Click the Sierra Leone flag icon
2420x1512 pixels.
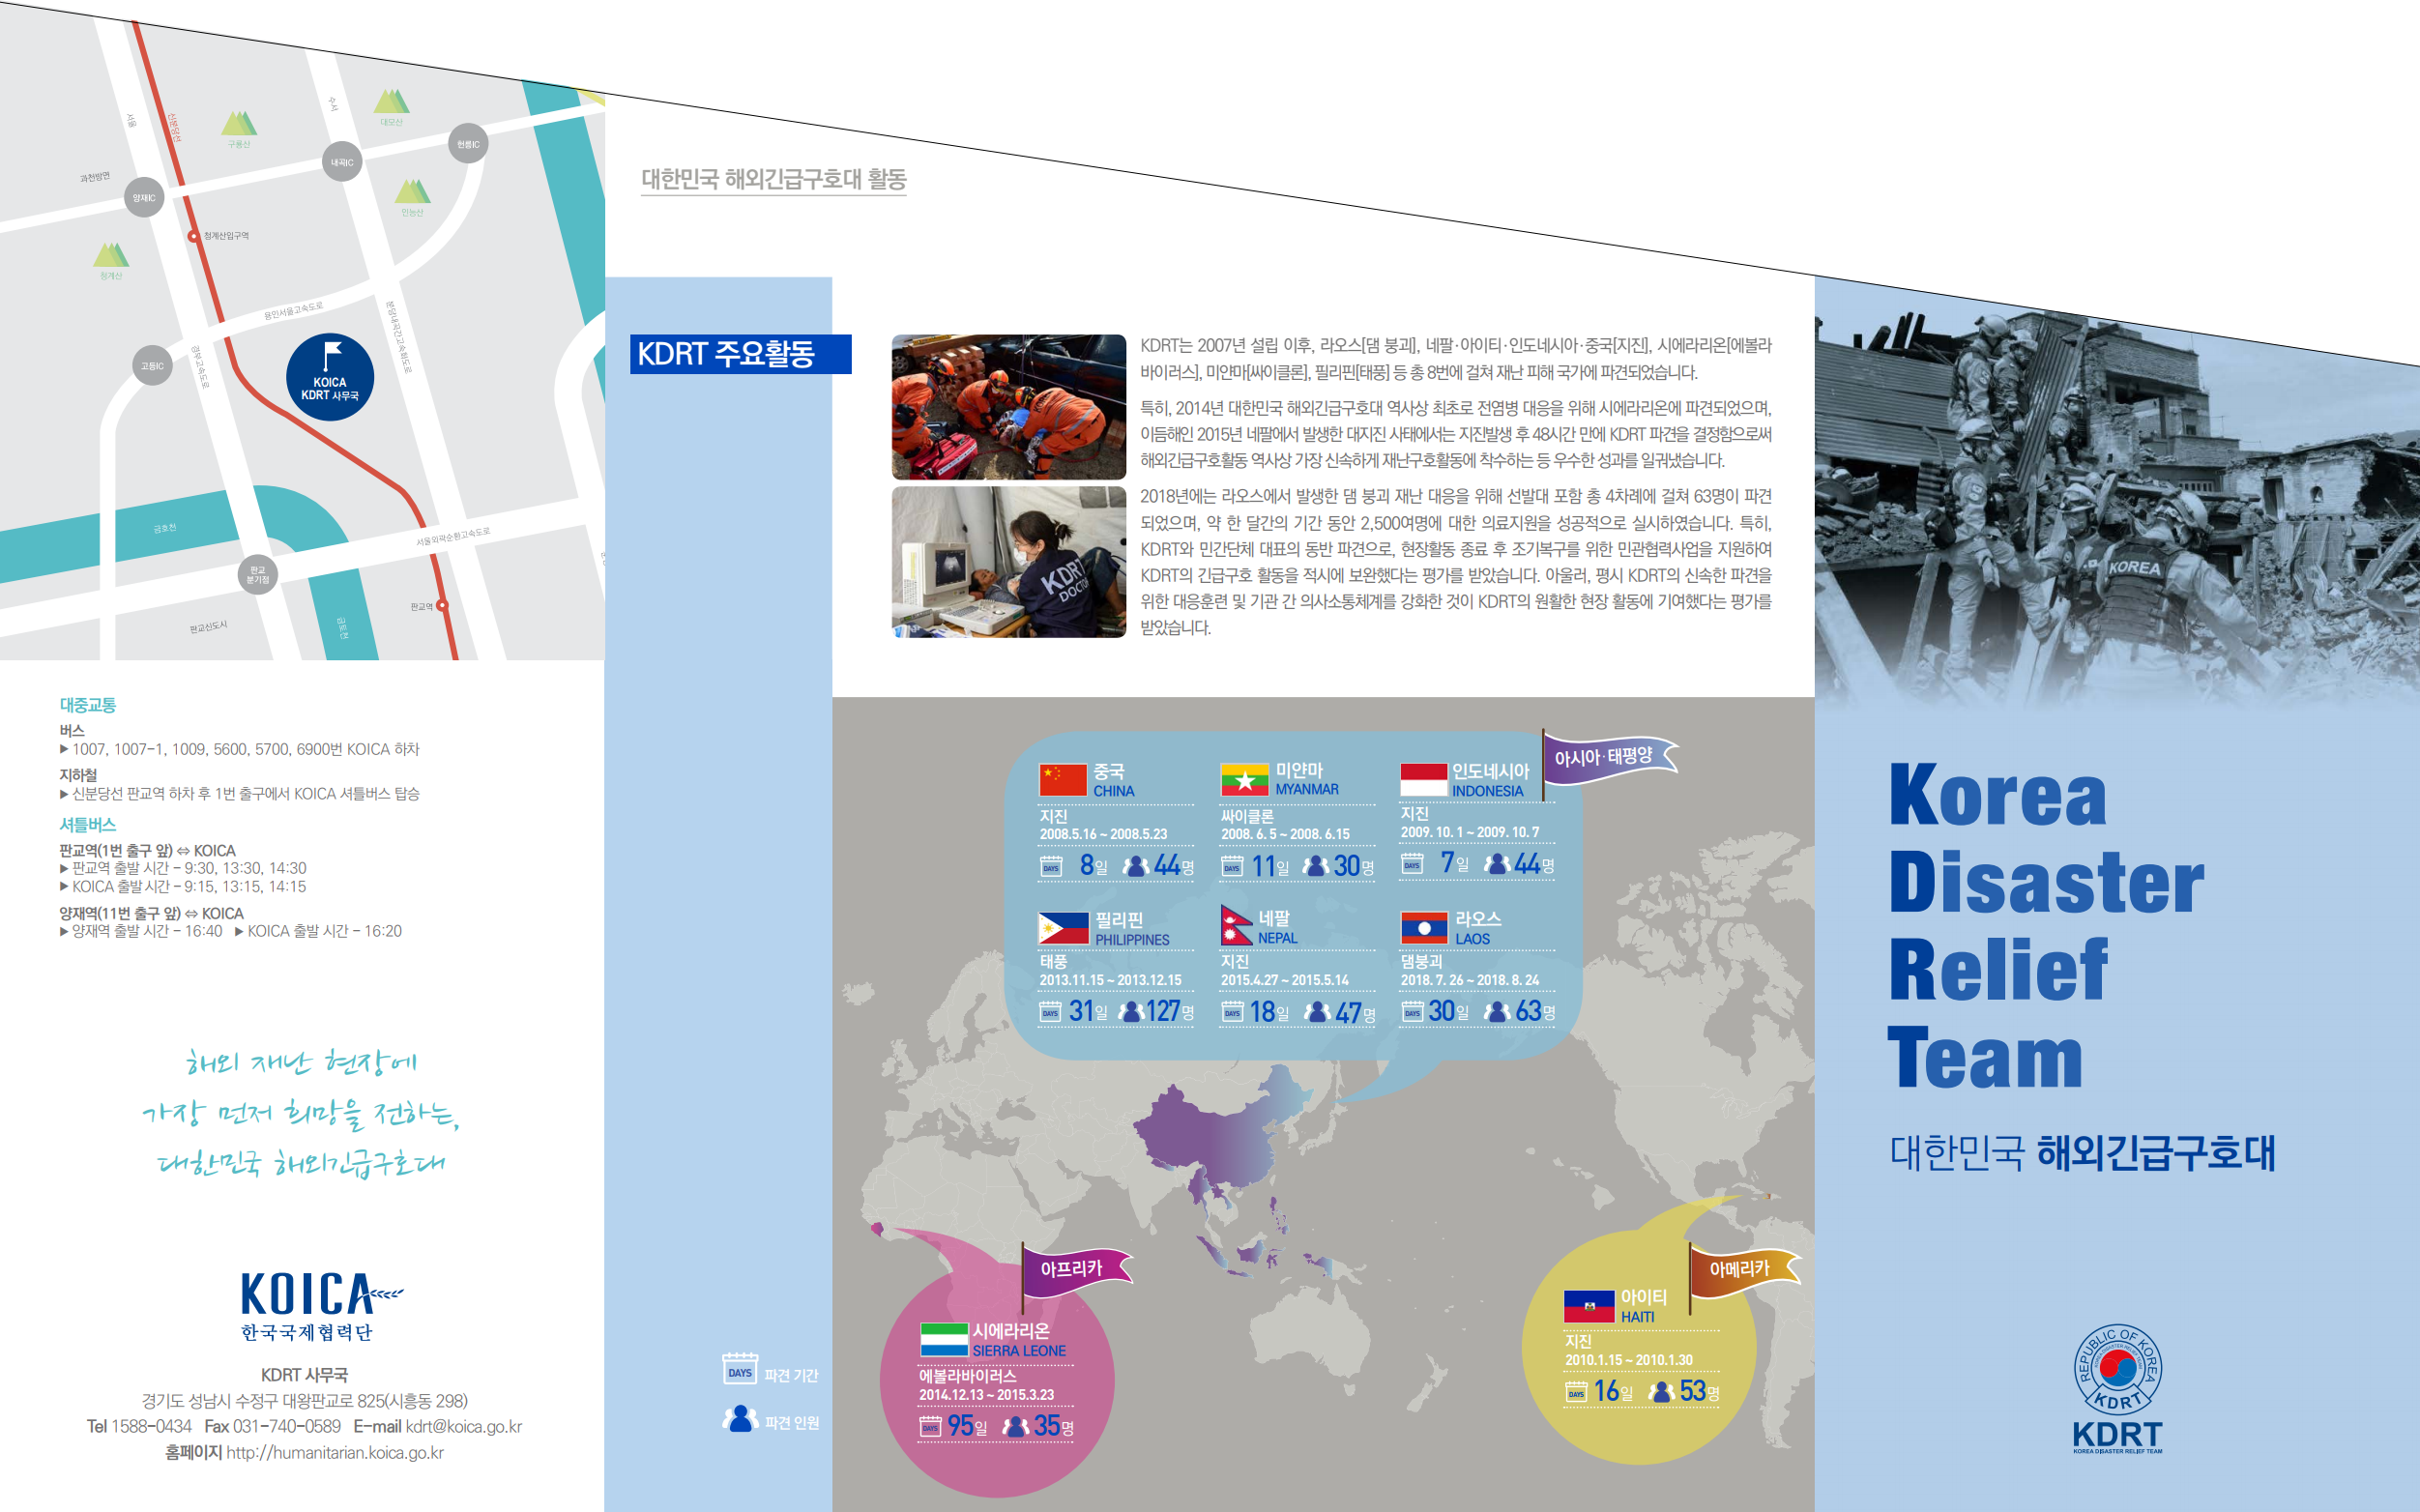click(x=944, y=1340)
